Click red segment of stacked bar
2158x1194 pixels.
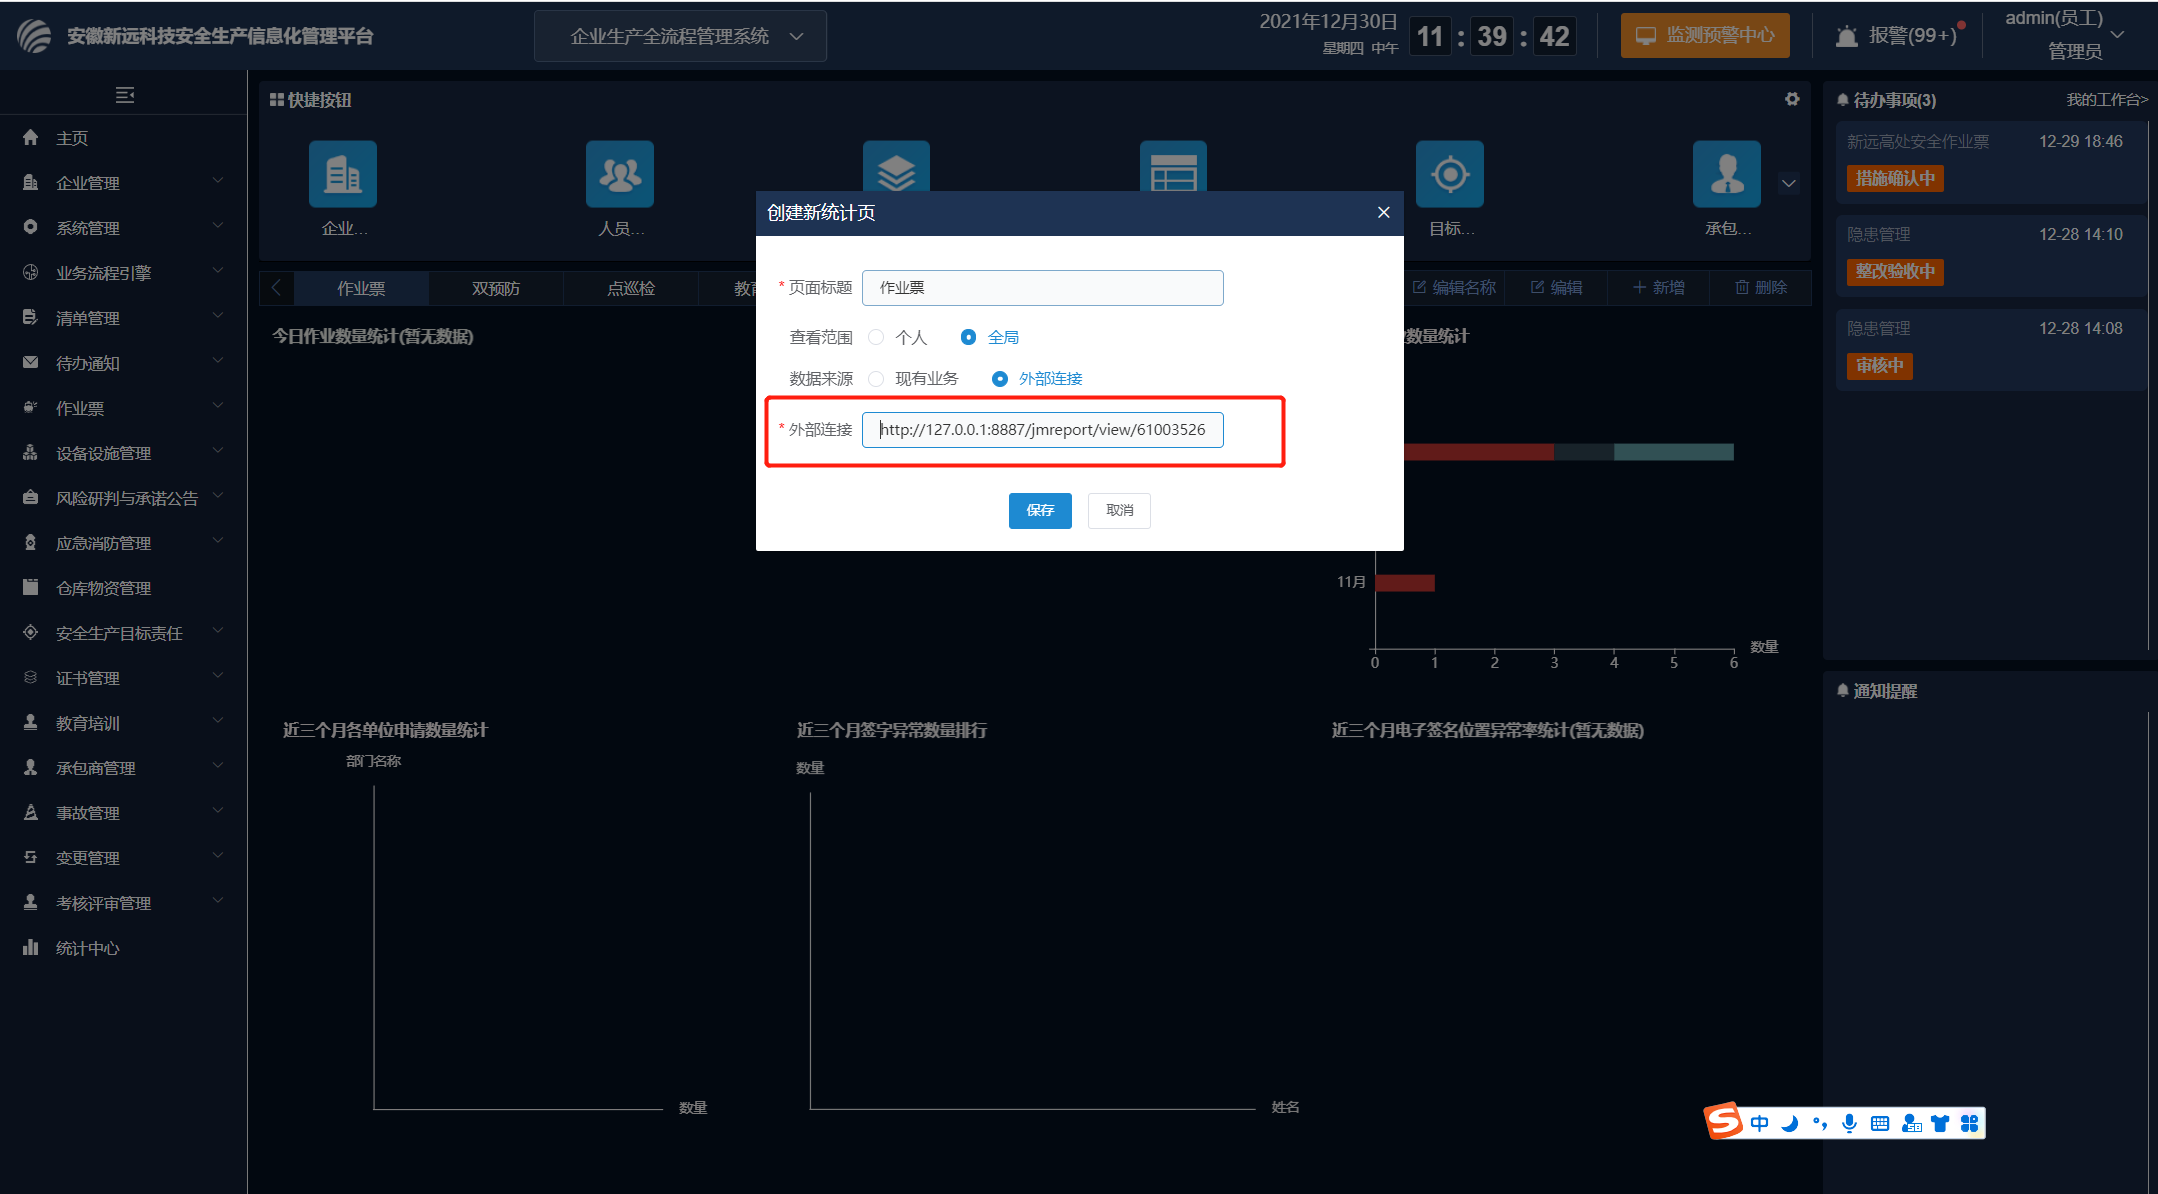(x=1479, y=452)
